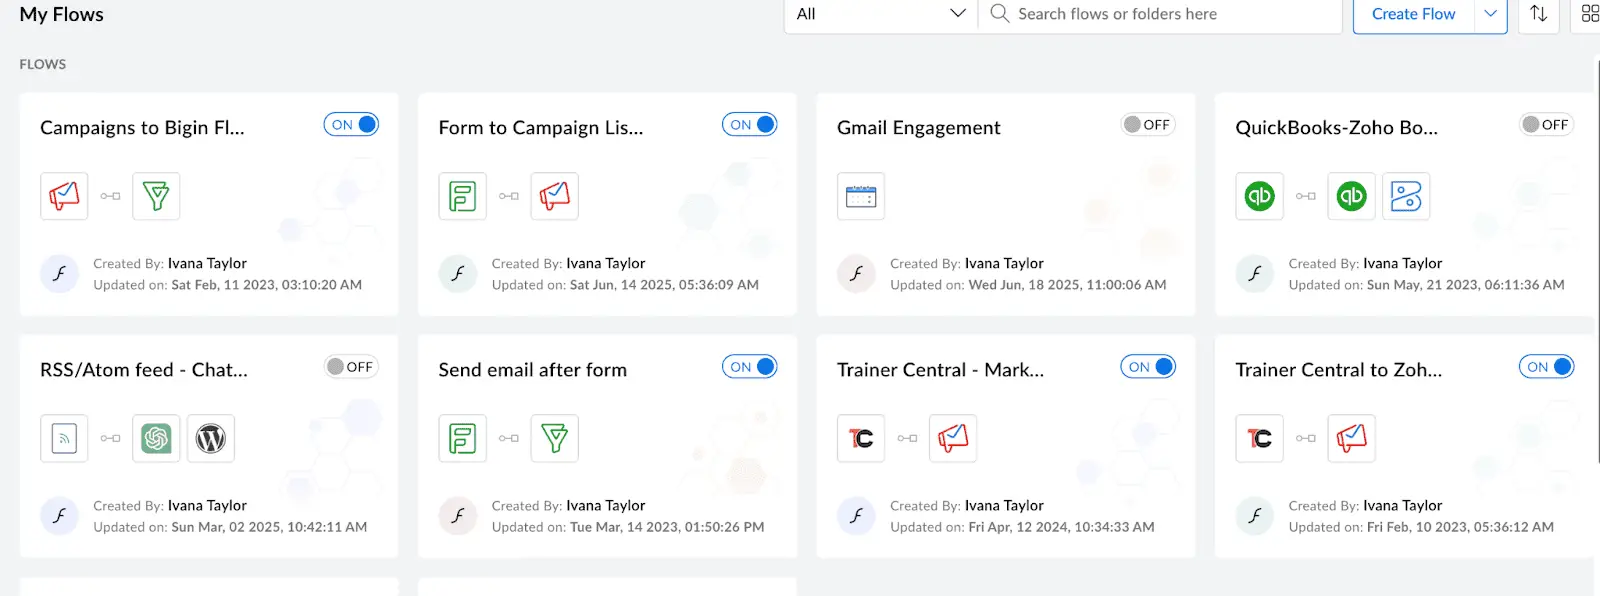Viewport: 1600px width, 596px height.
Task: Click the FLOWS section label
Action: click(43, 64)
